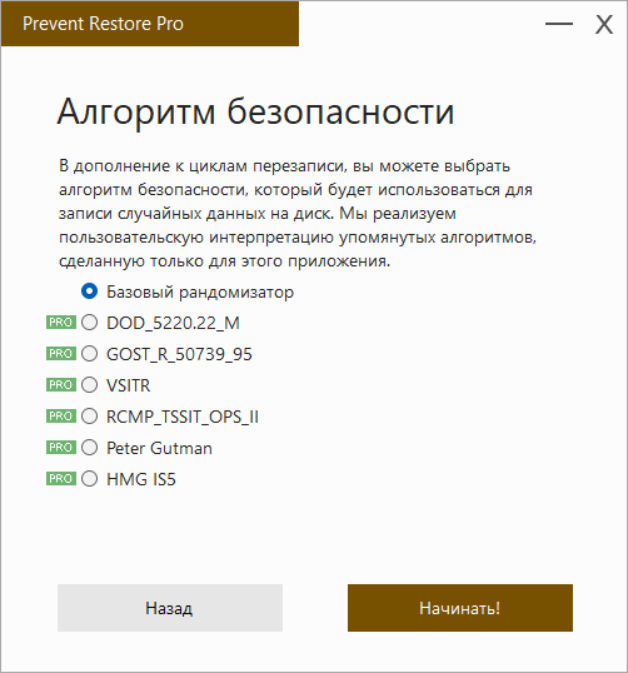Click the RCMP_TSSIT_OPS_II label text
The width and height of the screenshot is (628, 673).
coord(182,417)
